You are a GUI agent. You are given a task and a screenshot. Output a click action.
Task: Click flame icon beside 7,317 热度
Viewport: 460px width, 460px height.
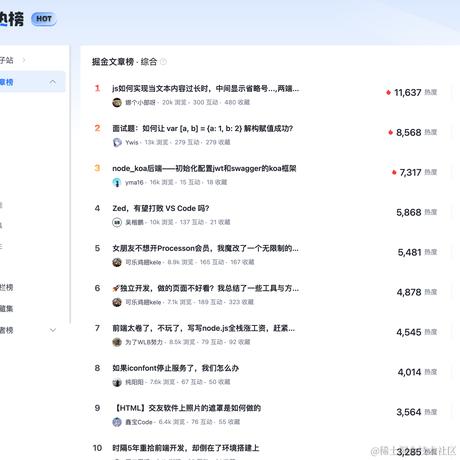click(x=394, y=172)
